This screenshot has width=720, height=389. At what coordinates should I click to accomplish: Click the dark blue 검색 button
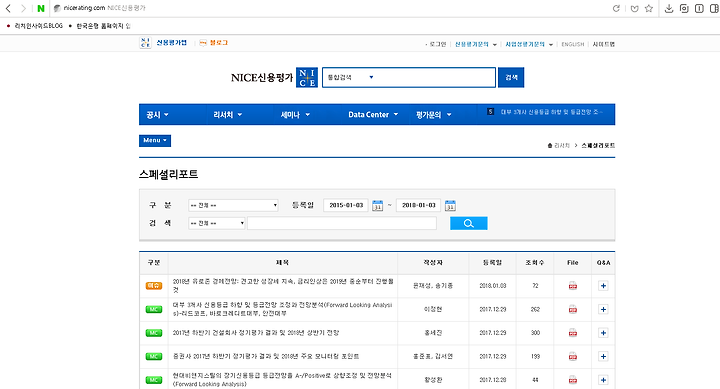(x=511, y=77)
